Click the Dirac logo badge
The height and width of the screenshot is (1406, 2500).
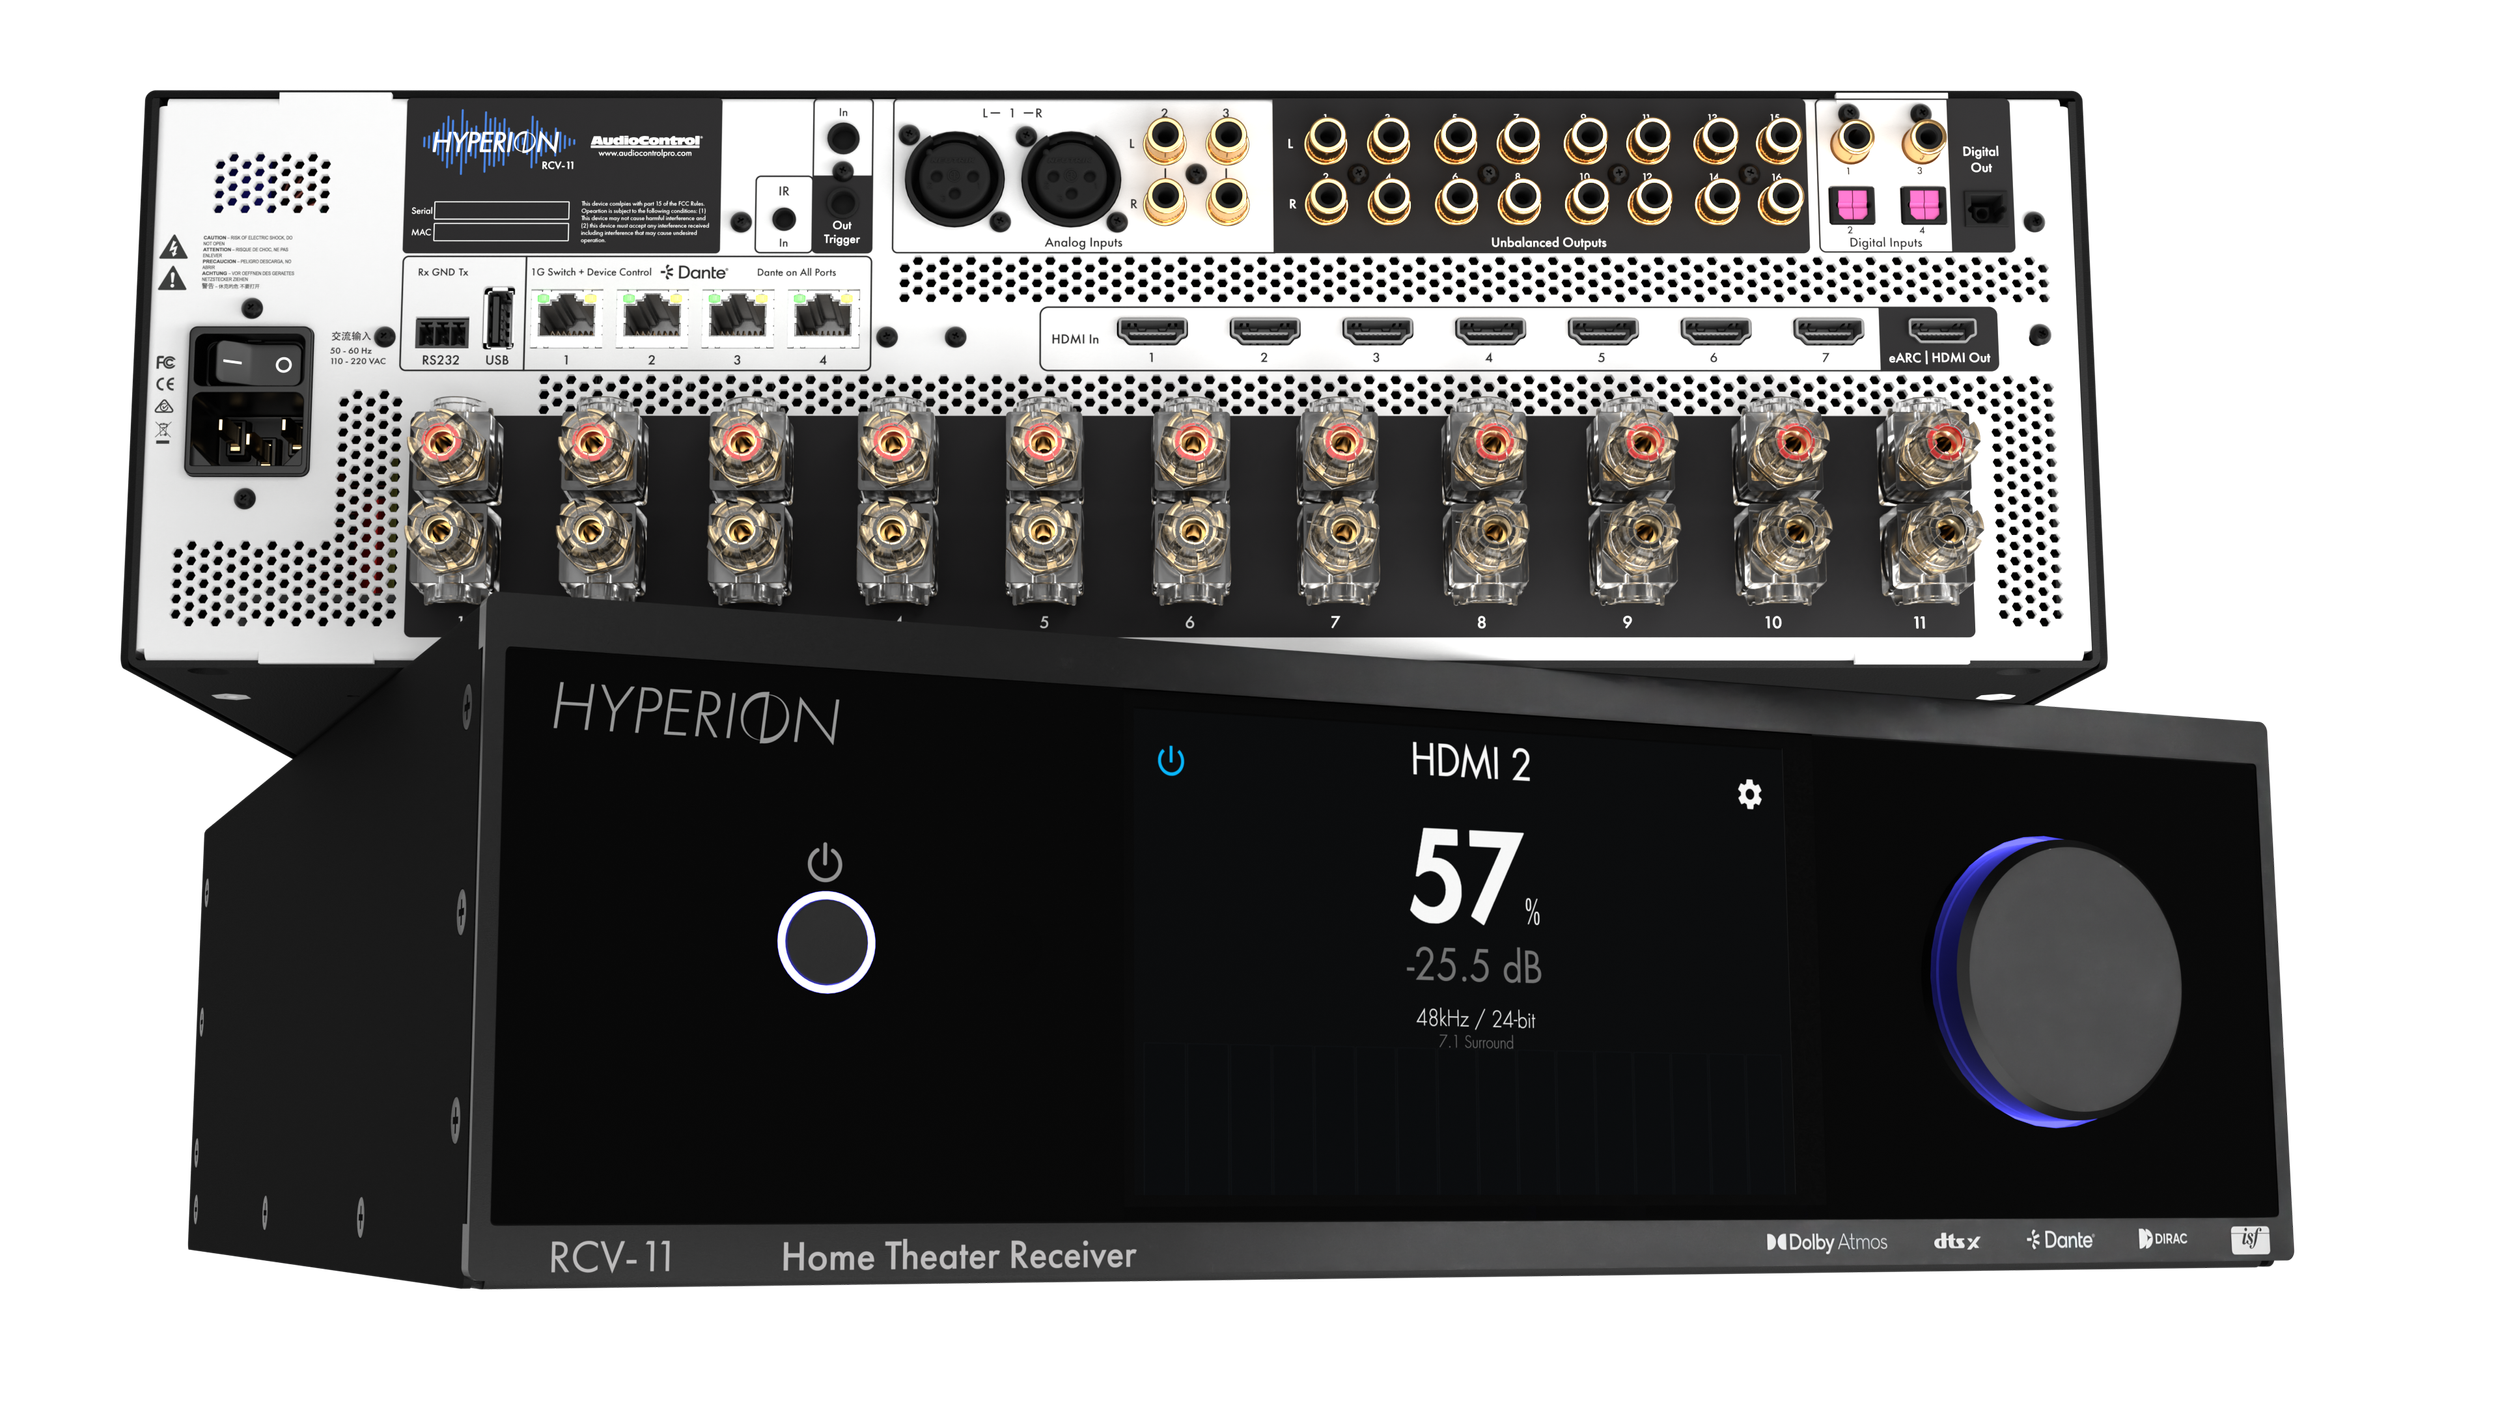[2163, 1239]
